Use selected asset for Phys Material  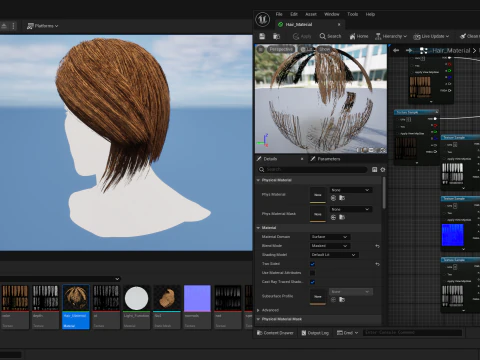pos(333,198)
